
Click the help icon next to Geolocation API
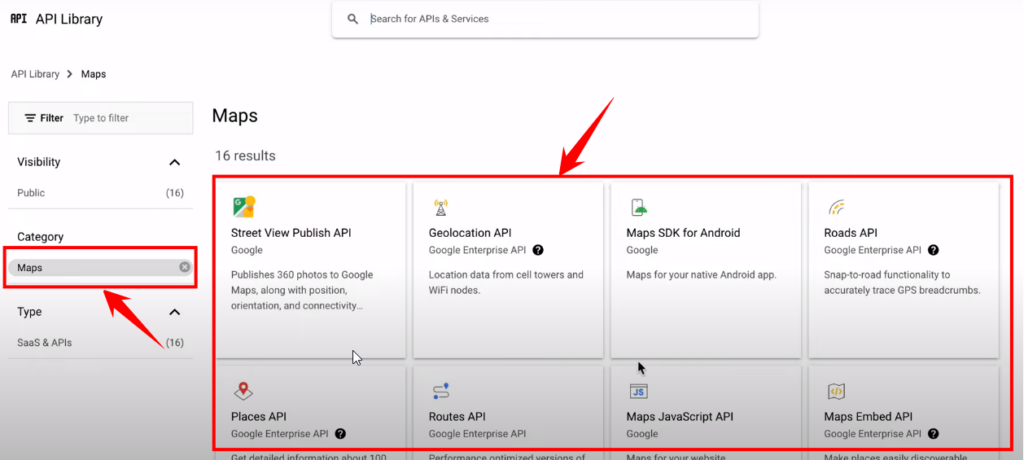(x=537, y=250)
